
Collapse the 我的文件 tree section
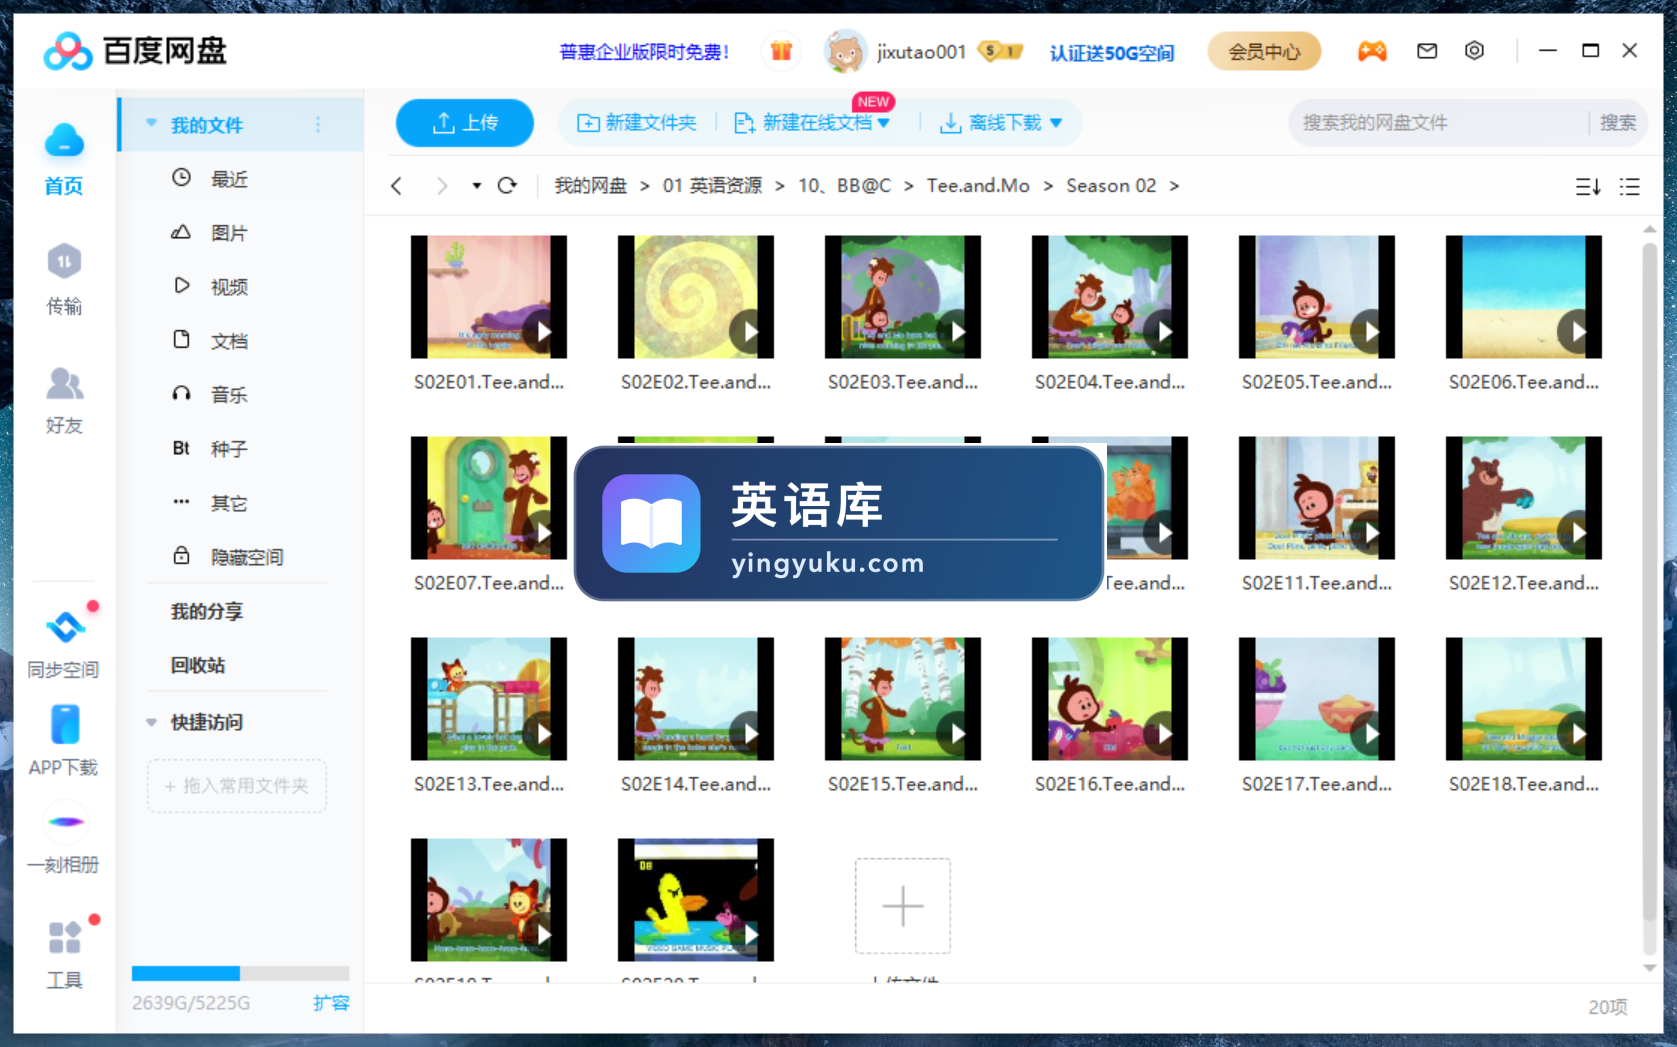152,124
